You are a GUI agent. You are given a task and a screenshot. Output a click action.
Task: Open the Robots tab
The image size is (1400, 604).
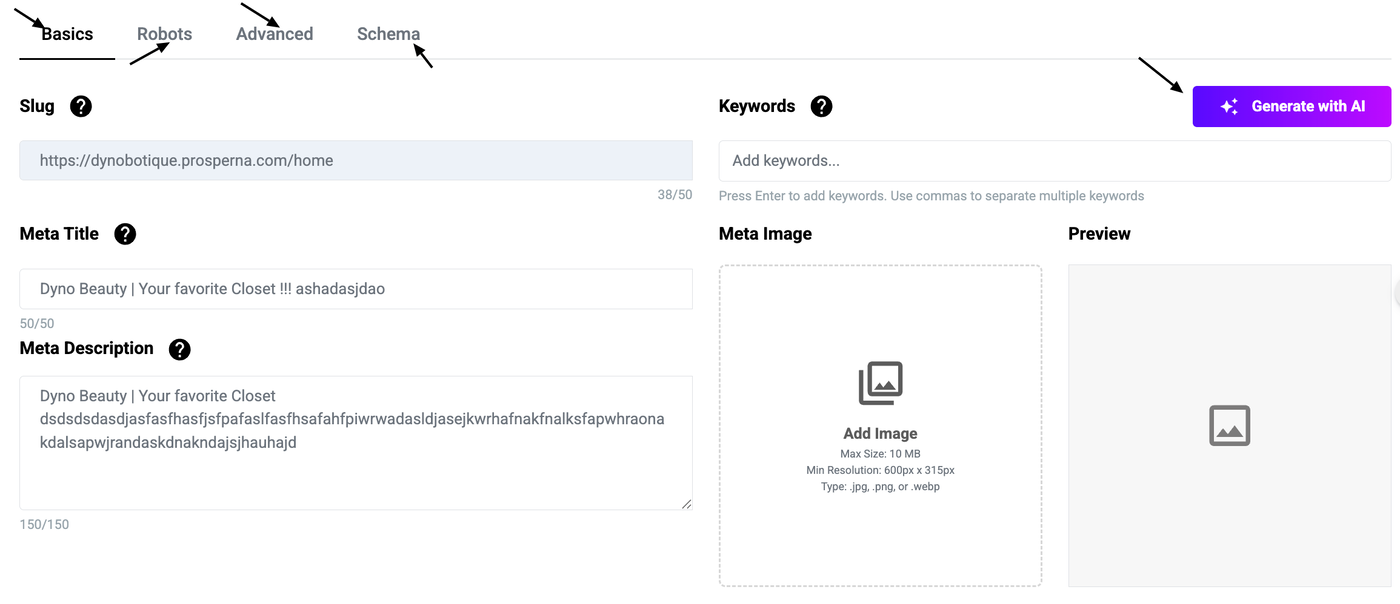pyautogui.click(x=164, y=34)
